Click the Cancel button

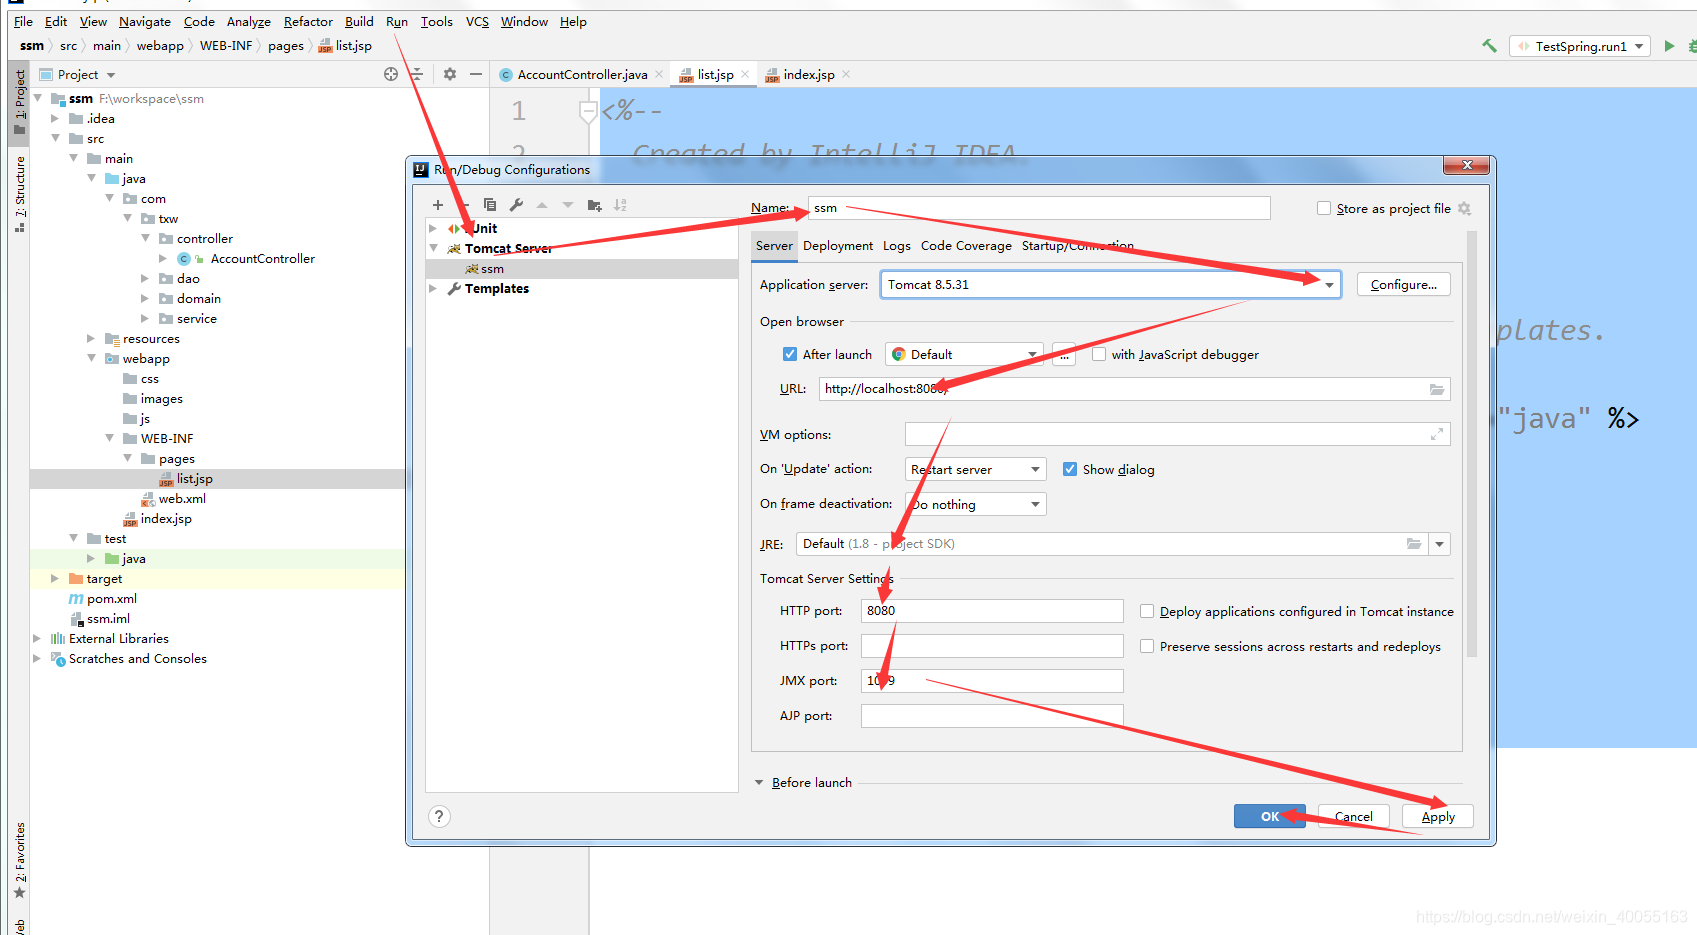(x=1354, y=816)
